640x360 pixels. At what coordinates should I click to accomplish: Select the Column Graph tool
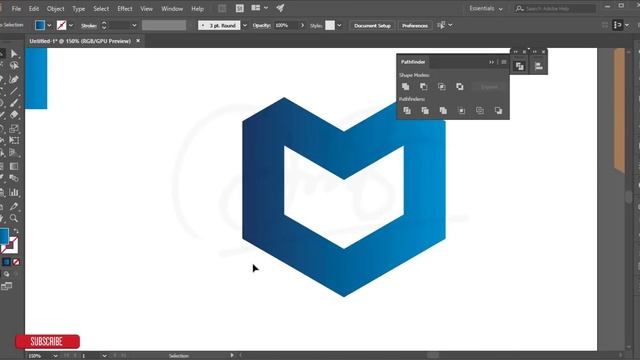click(x=14, y=192)
